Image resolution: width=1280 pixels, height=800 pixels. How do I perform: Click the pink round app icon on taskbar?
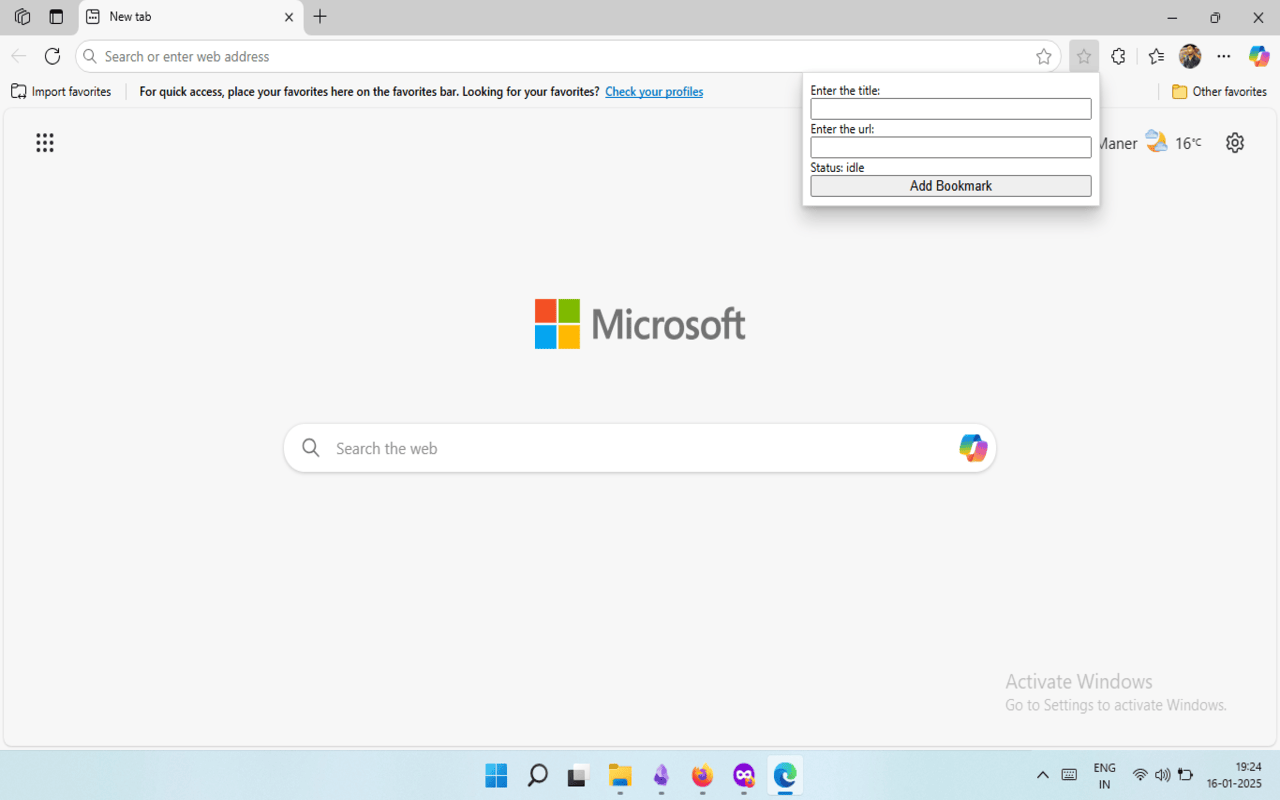(743, 775)
